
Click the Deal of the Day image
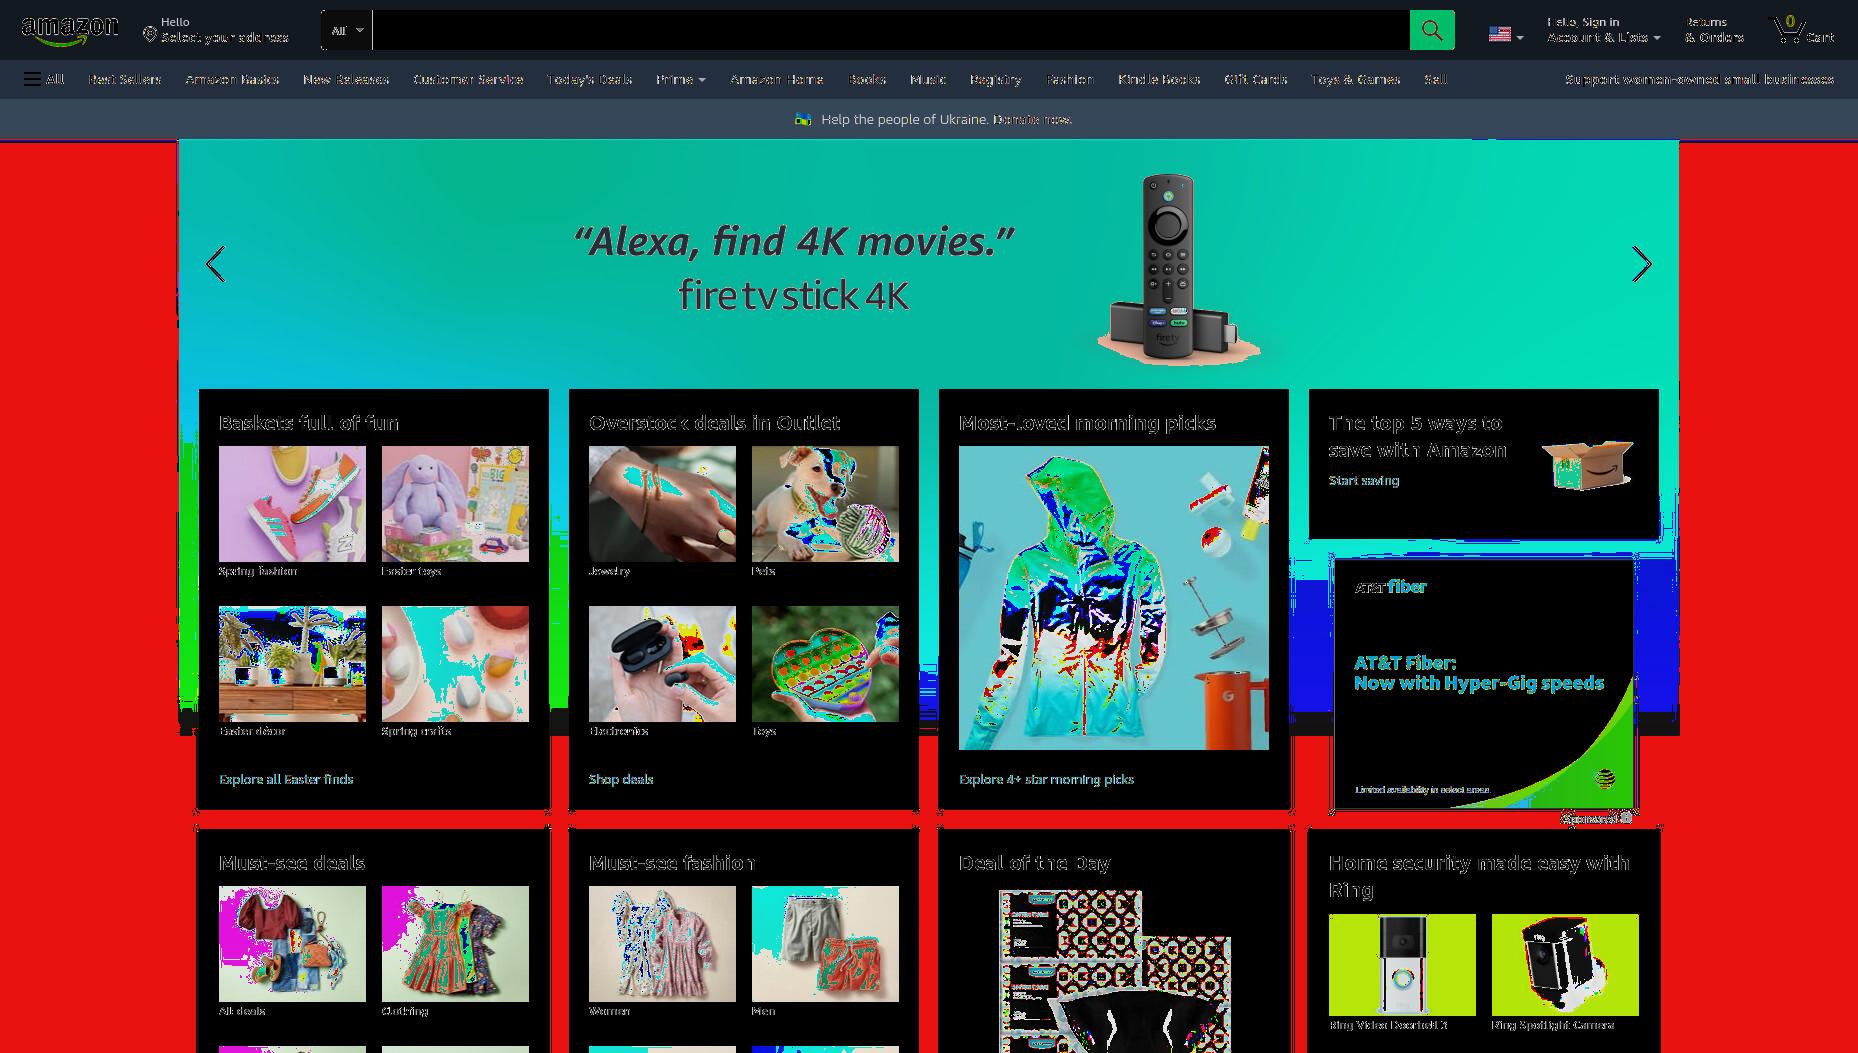(x=1113, y=970)
